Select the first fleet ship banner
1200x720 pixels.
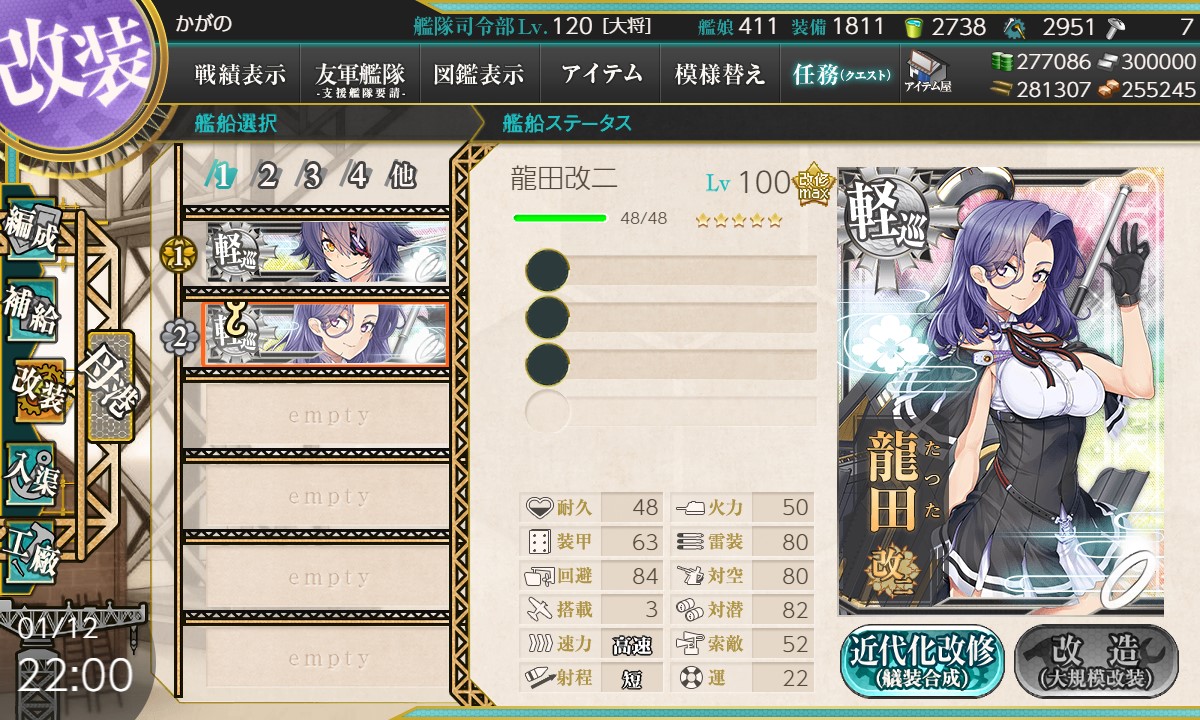coord(327,254)
